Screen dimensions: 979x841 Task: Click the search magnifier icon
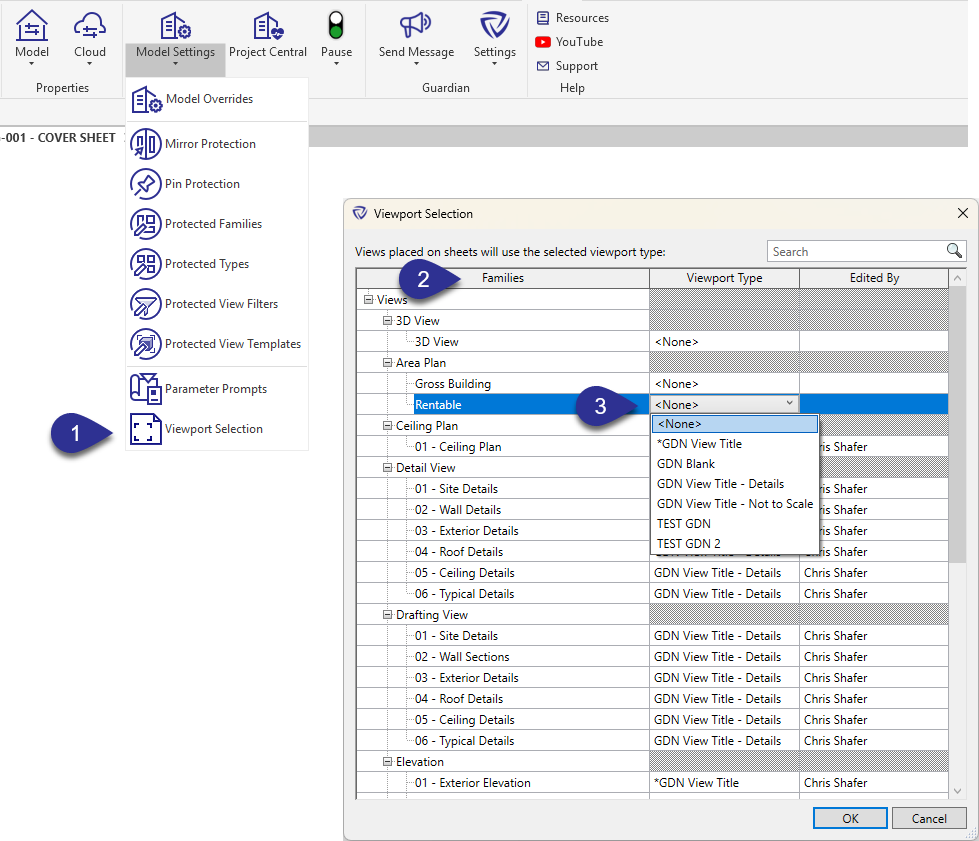(x=954, y=251)
